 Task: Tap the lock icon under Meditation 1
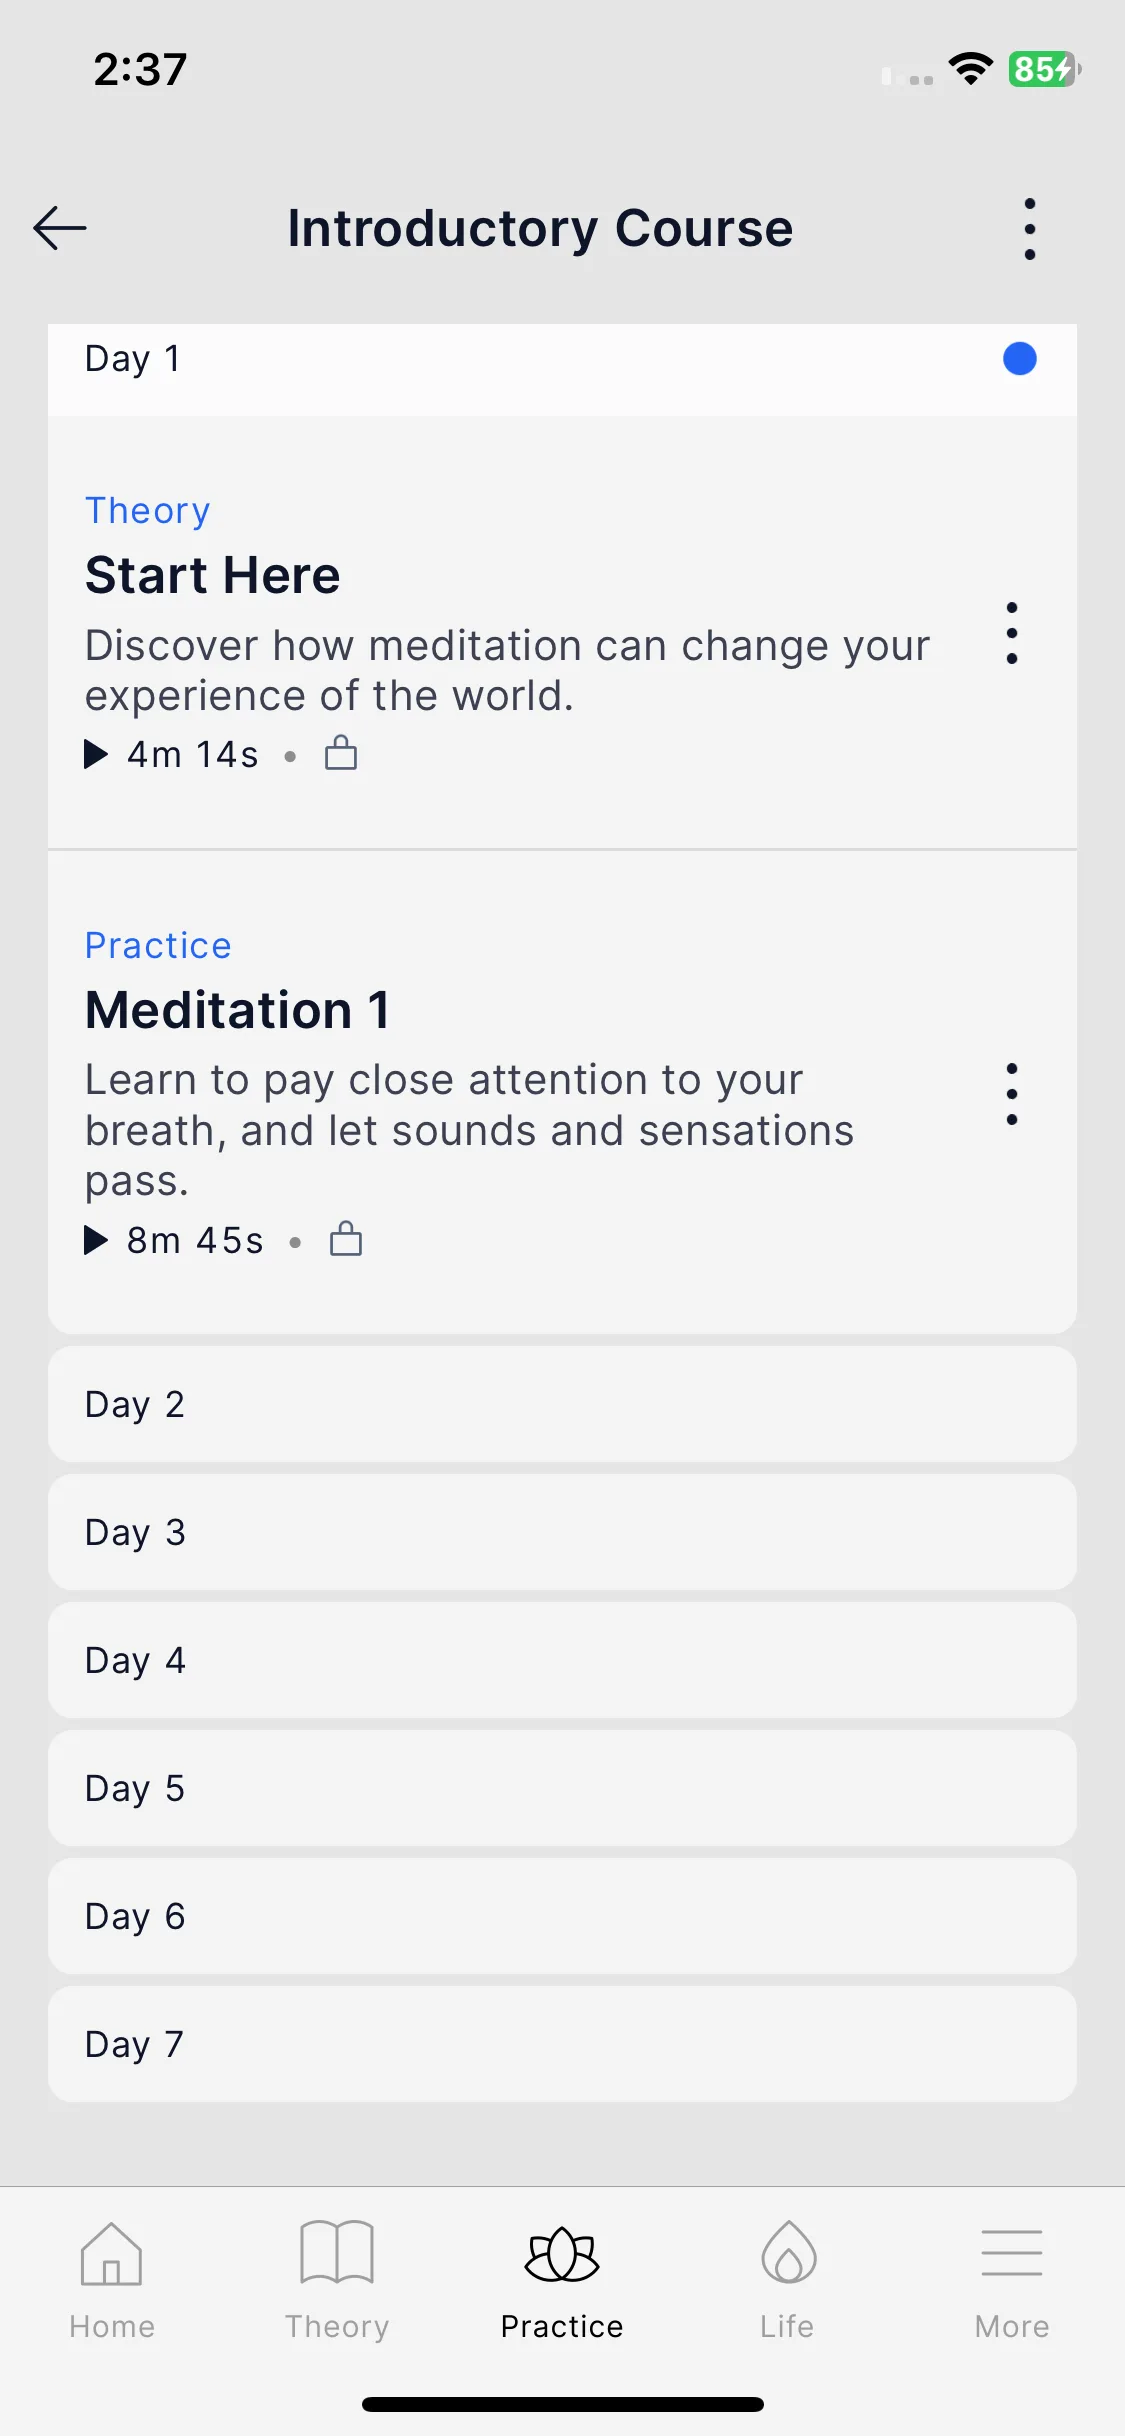coord(346,1239)
